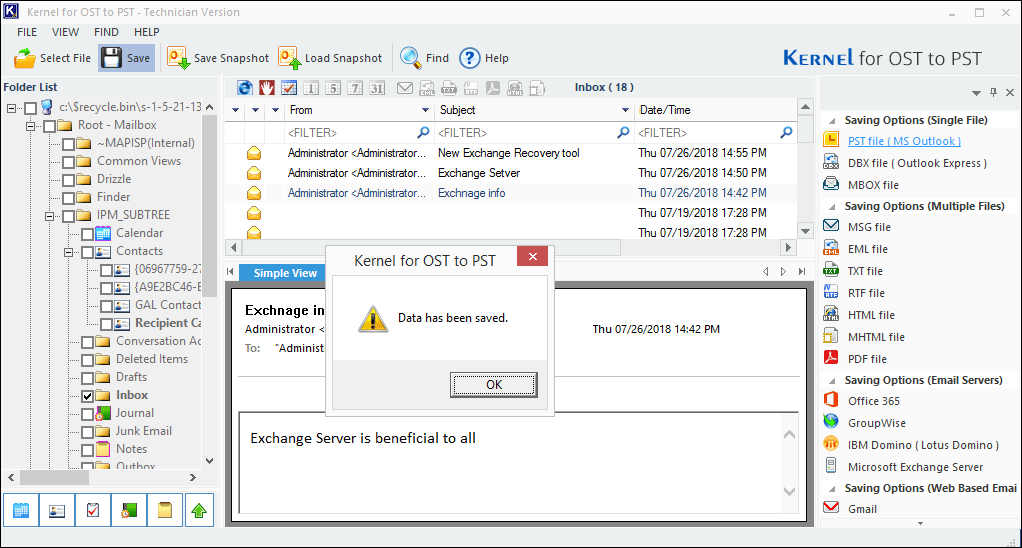Screen dimensions: 1022x548
Task: Click the envelope MSG icon above message list
Action: pos(405,88)
